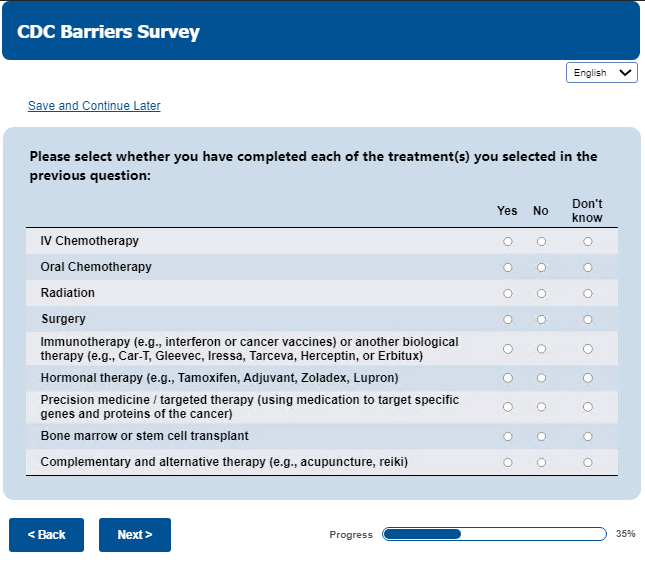Select Yes for Oral Chemotherapy

click(508, 267)
